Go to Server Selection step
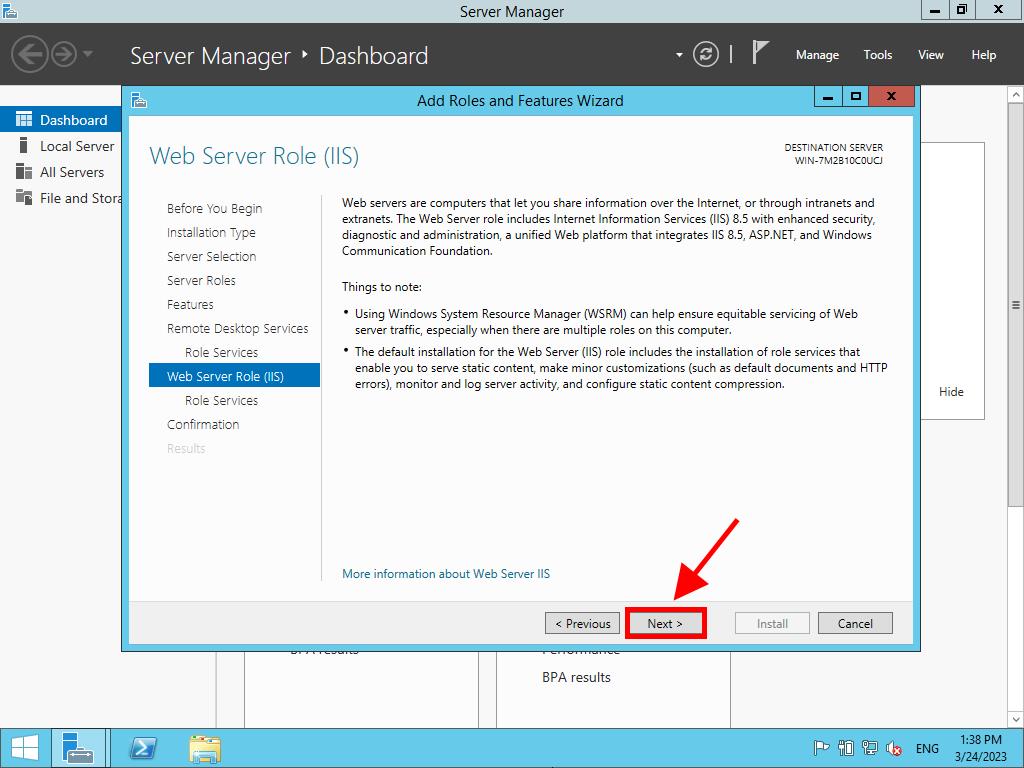 (x=212, y=257)
